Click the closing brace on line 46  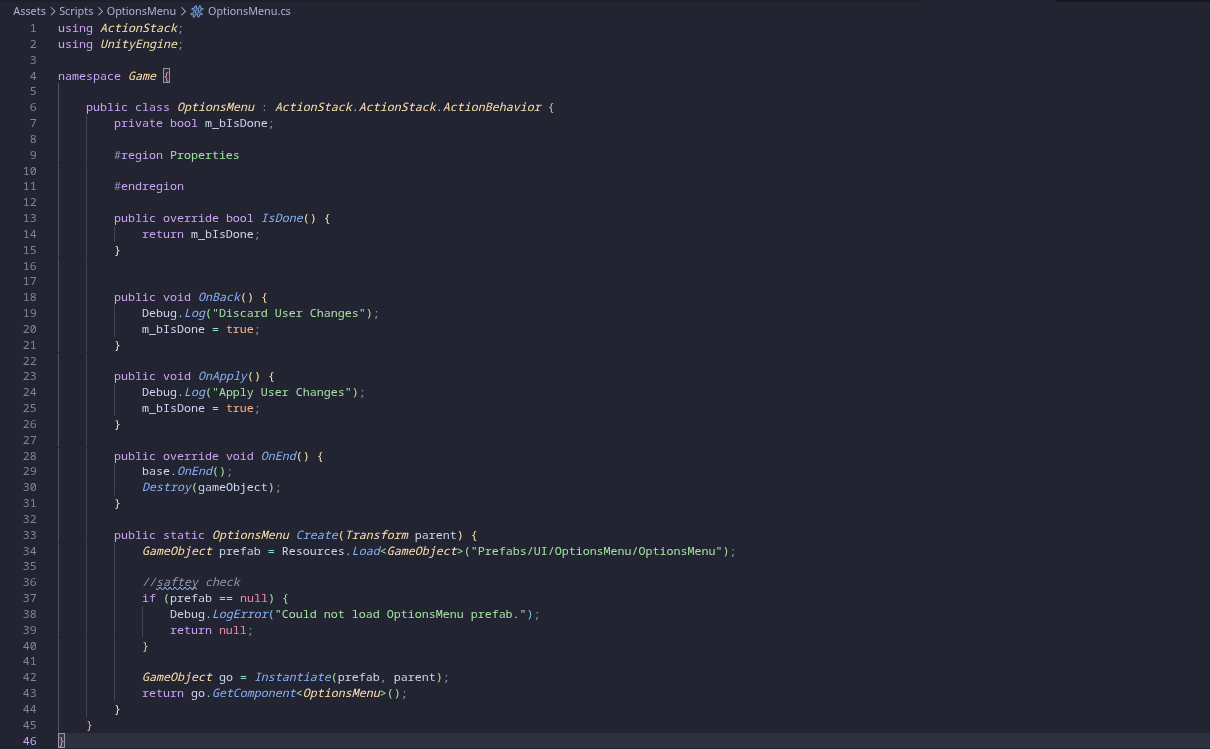[61, 741]
